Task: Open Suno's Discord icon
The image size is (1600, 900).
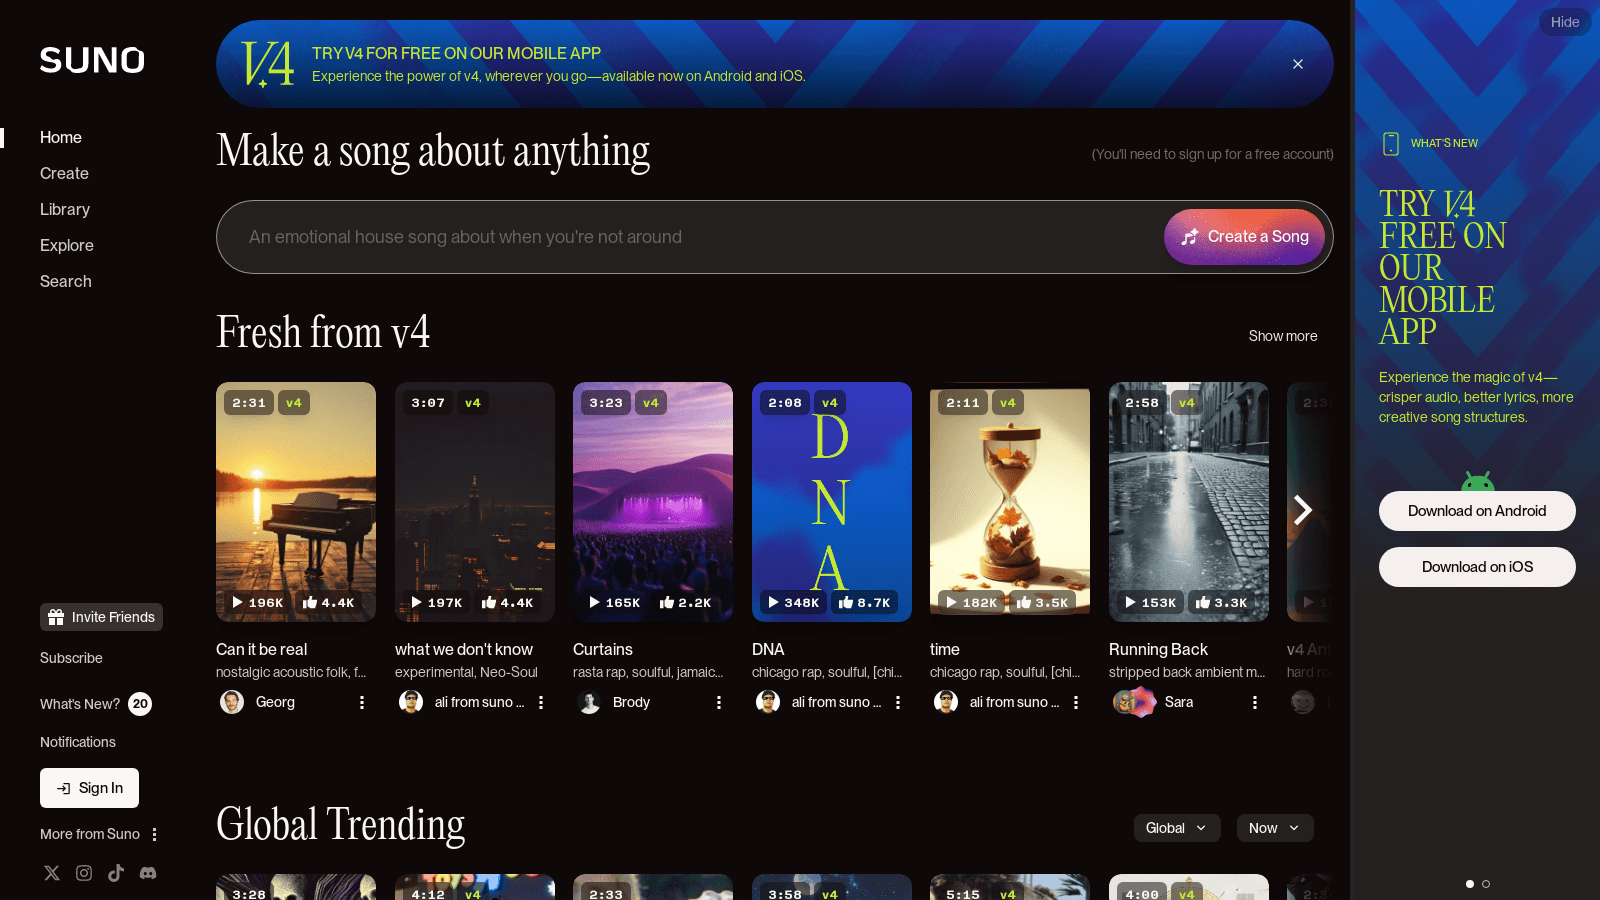Action: point(148,873)
